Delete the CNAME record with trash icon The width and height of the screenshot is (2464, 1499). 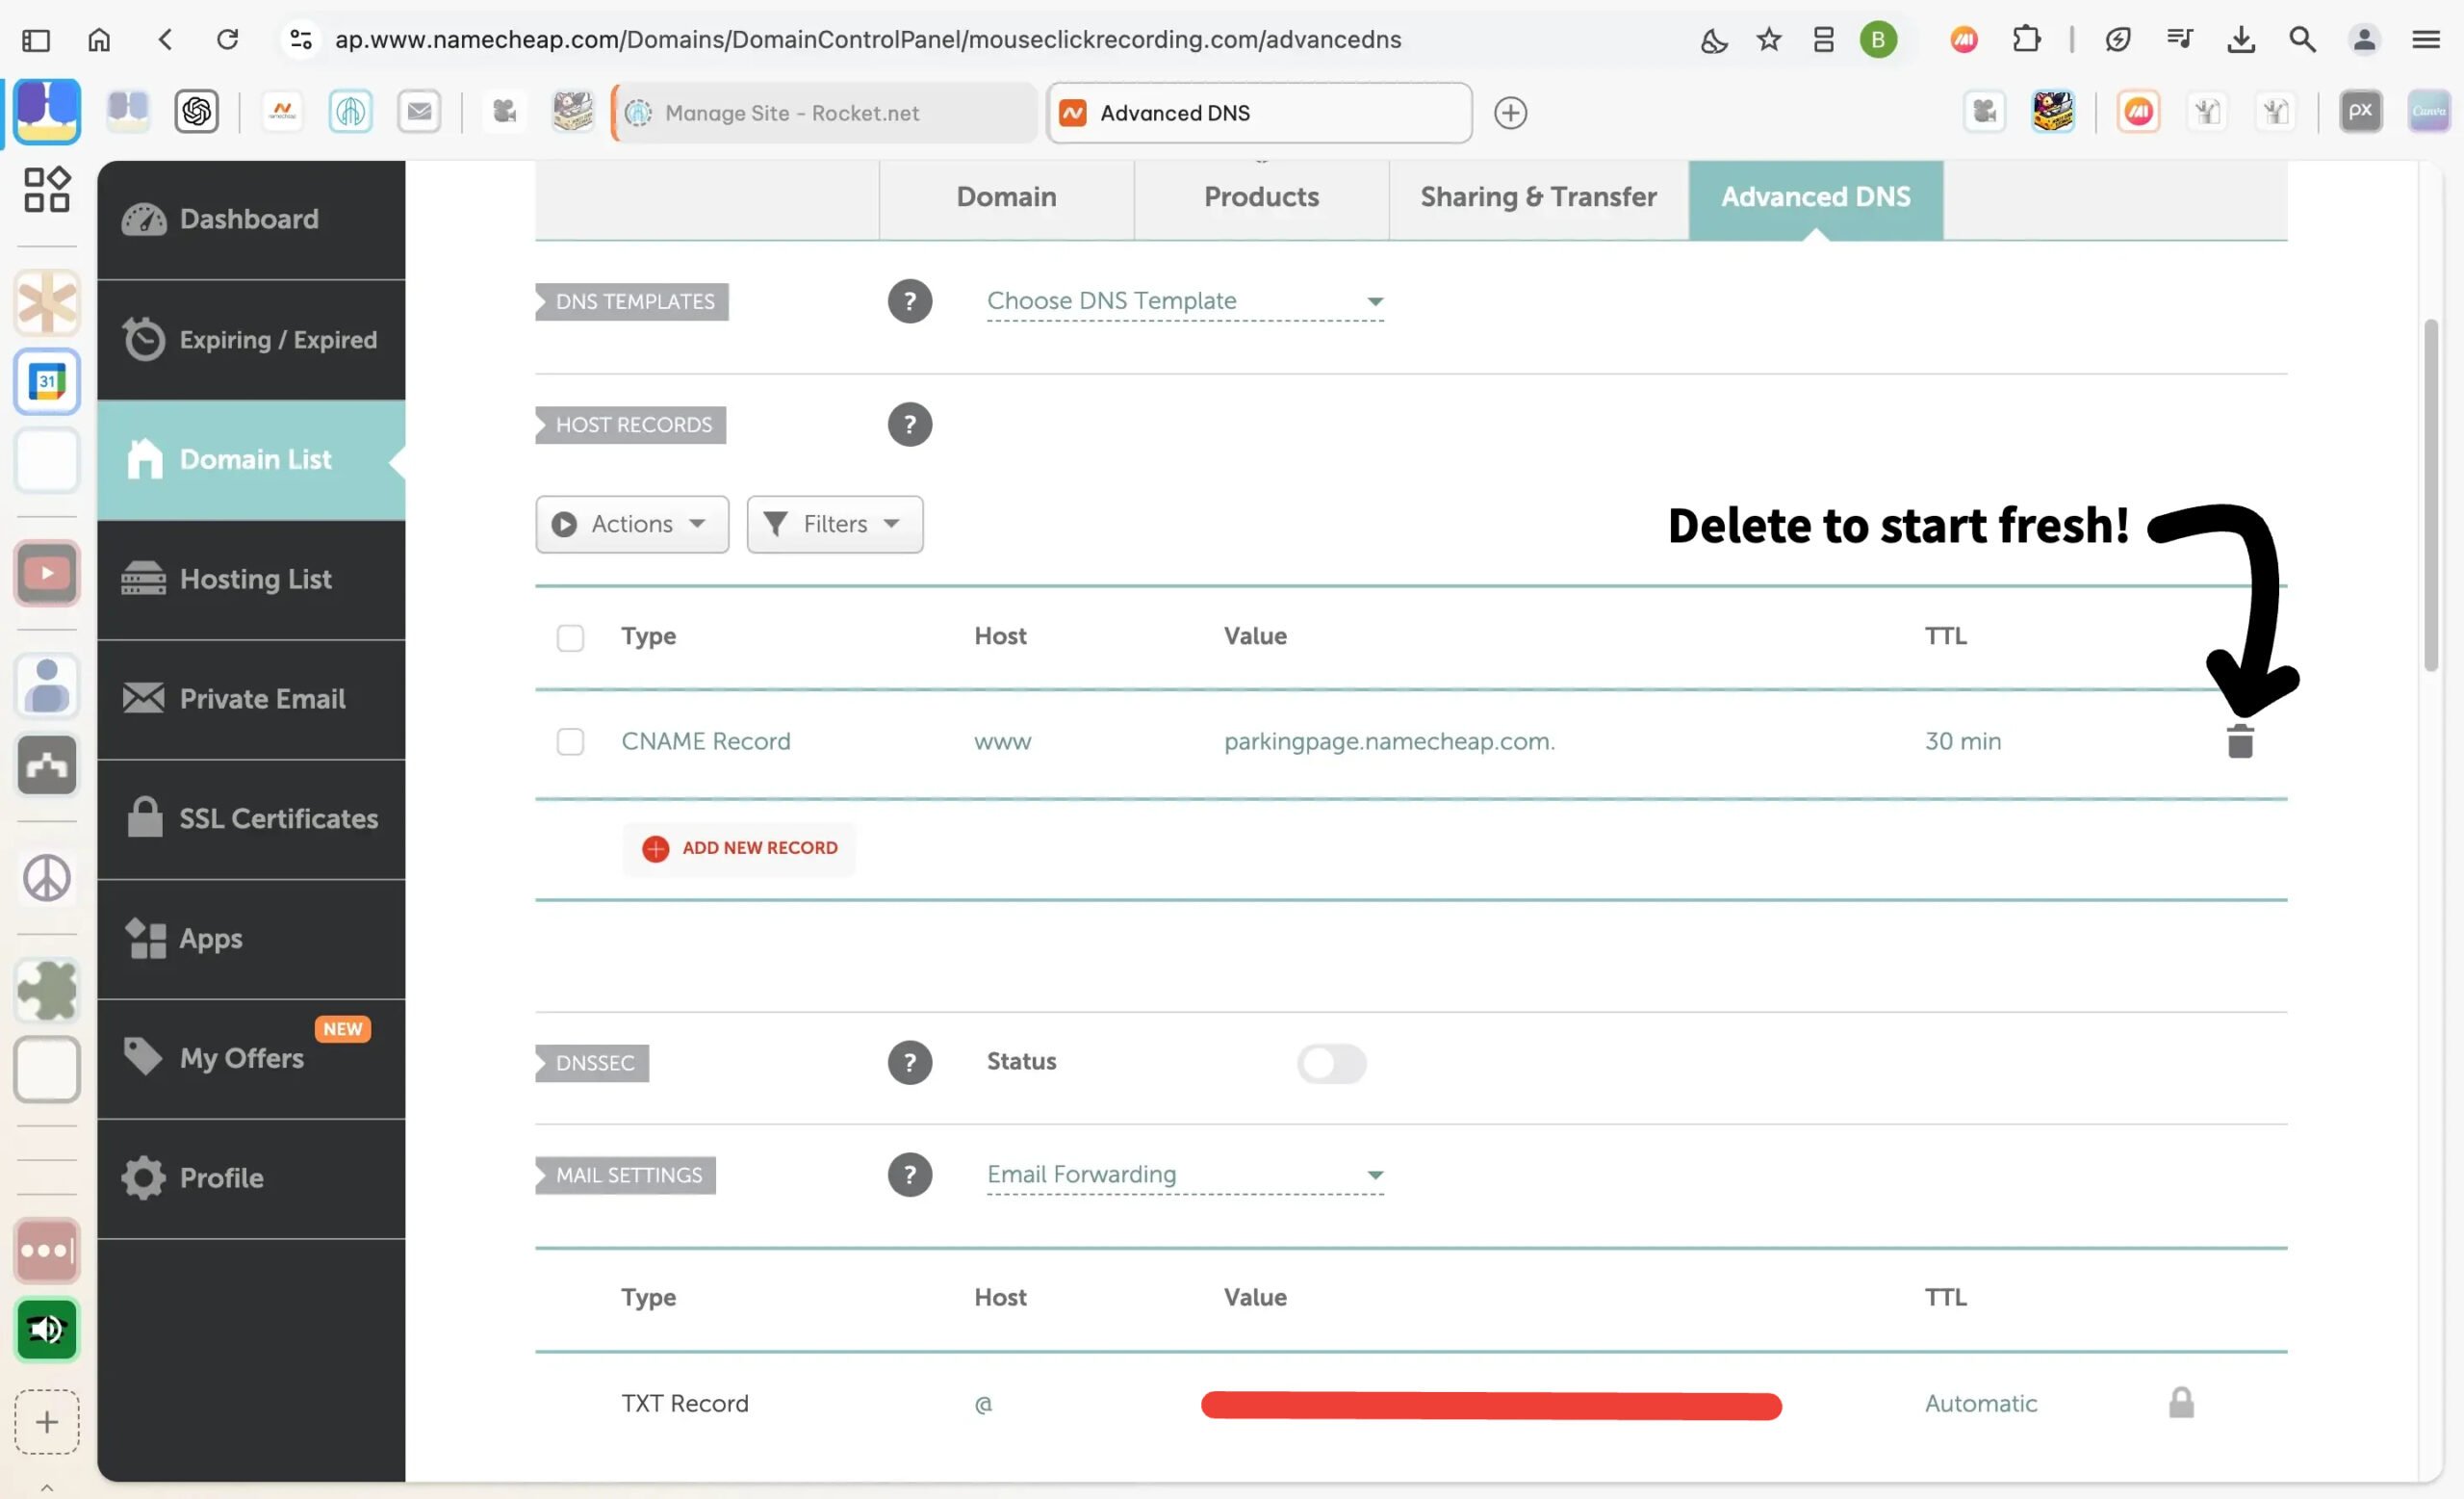pos(2239,742)
